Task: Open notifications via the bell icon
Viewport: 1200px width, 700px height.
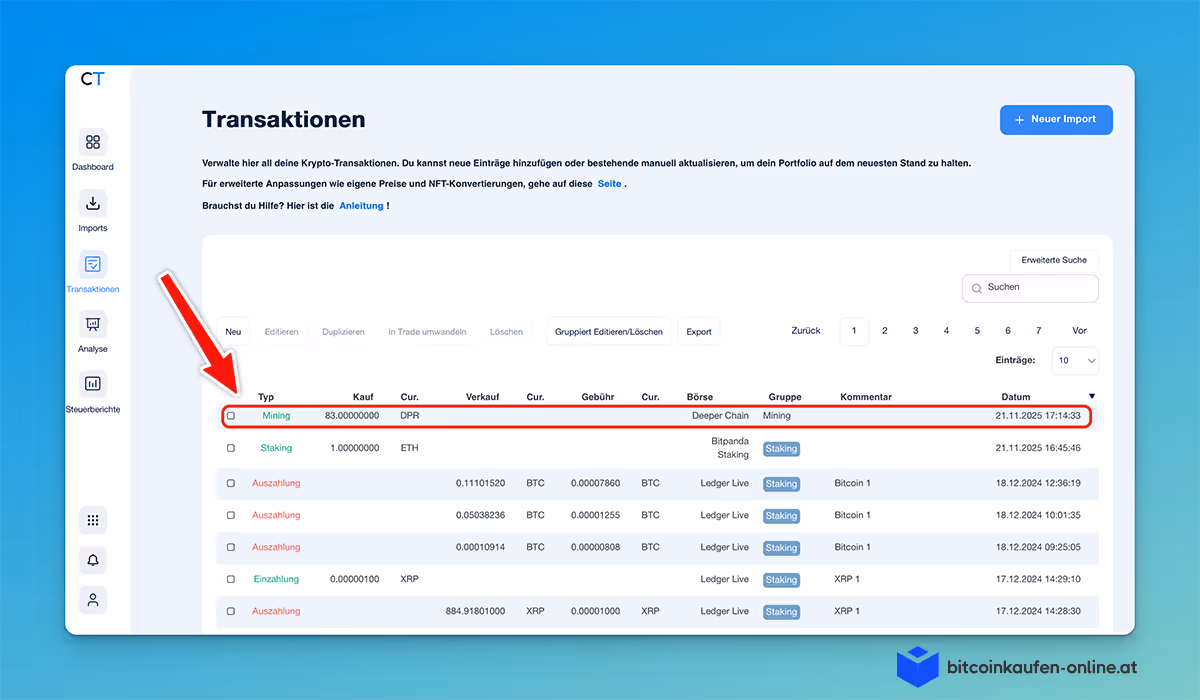Action: (x=92, y=559)
